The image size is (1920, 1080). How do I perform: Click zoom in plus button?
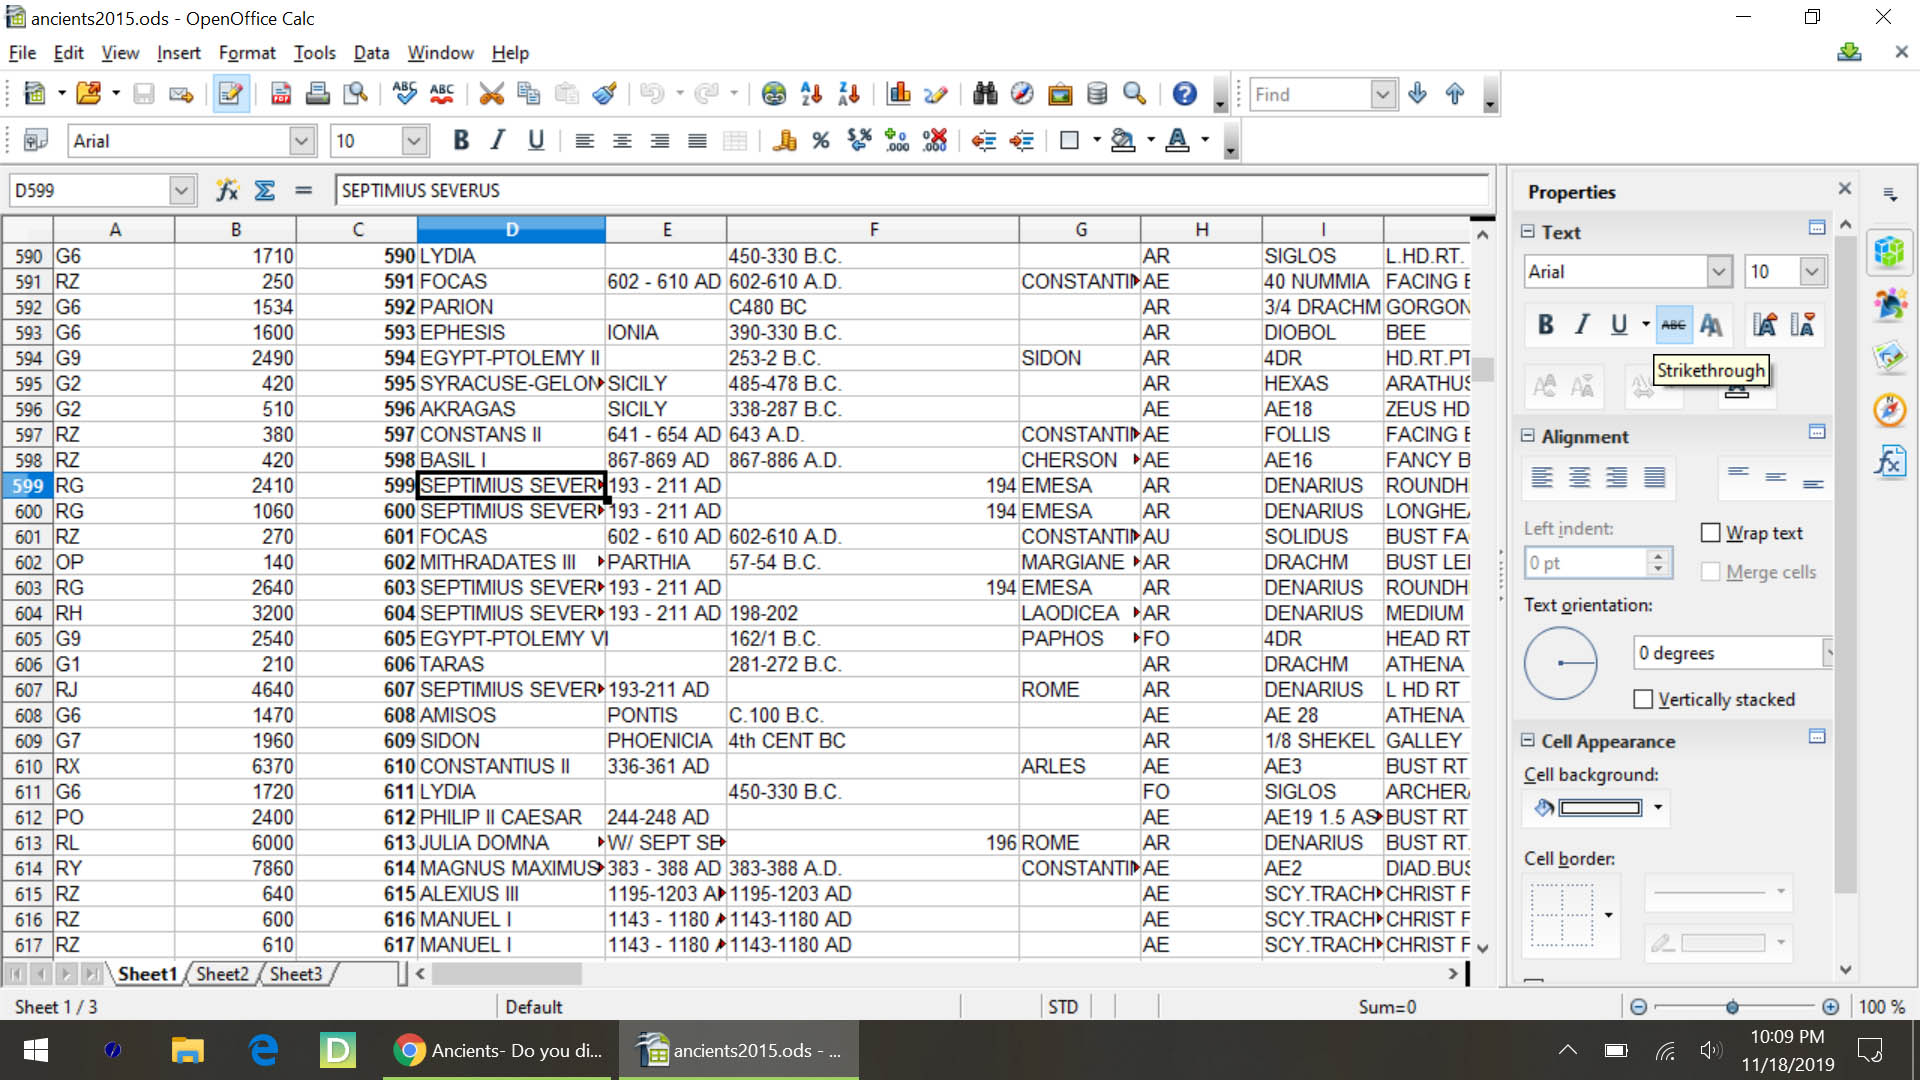[x=1830, y=1006]
